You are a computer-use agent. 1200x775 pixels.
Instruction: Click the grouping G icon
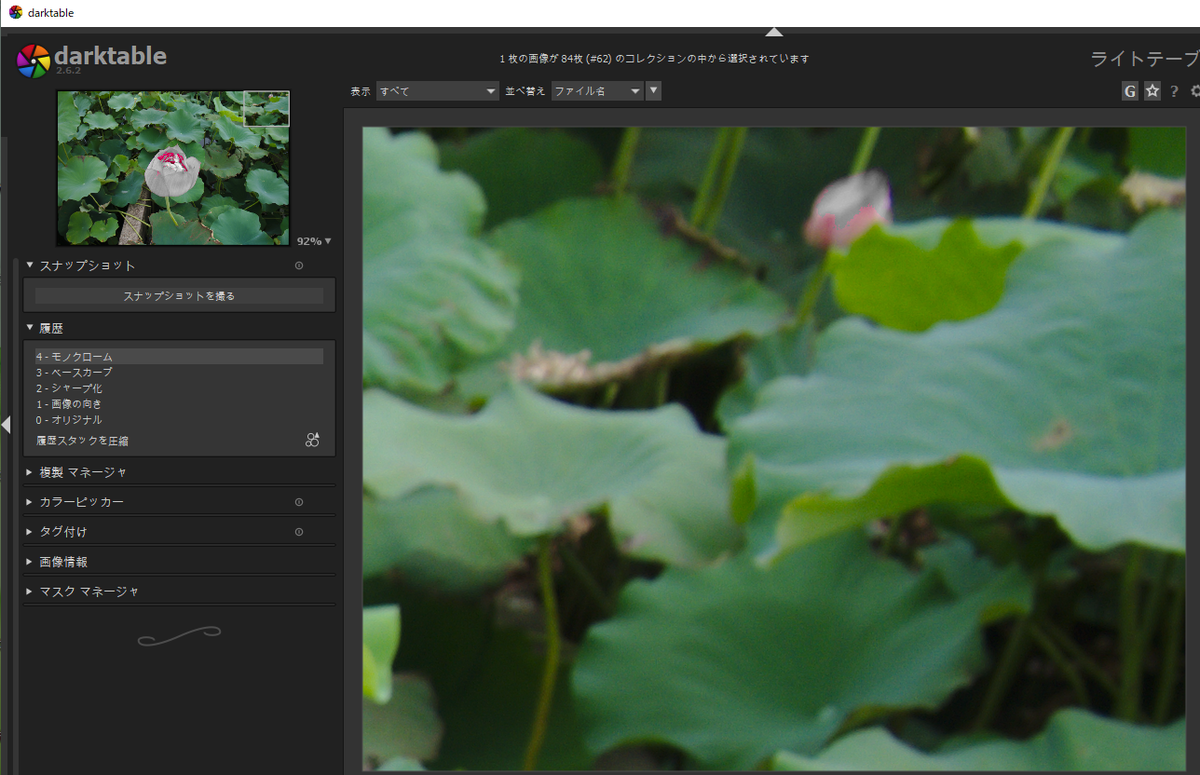tap(1130, 91)
